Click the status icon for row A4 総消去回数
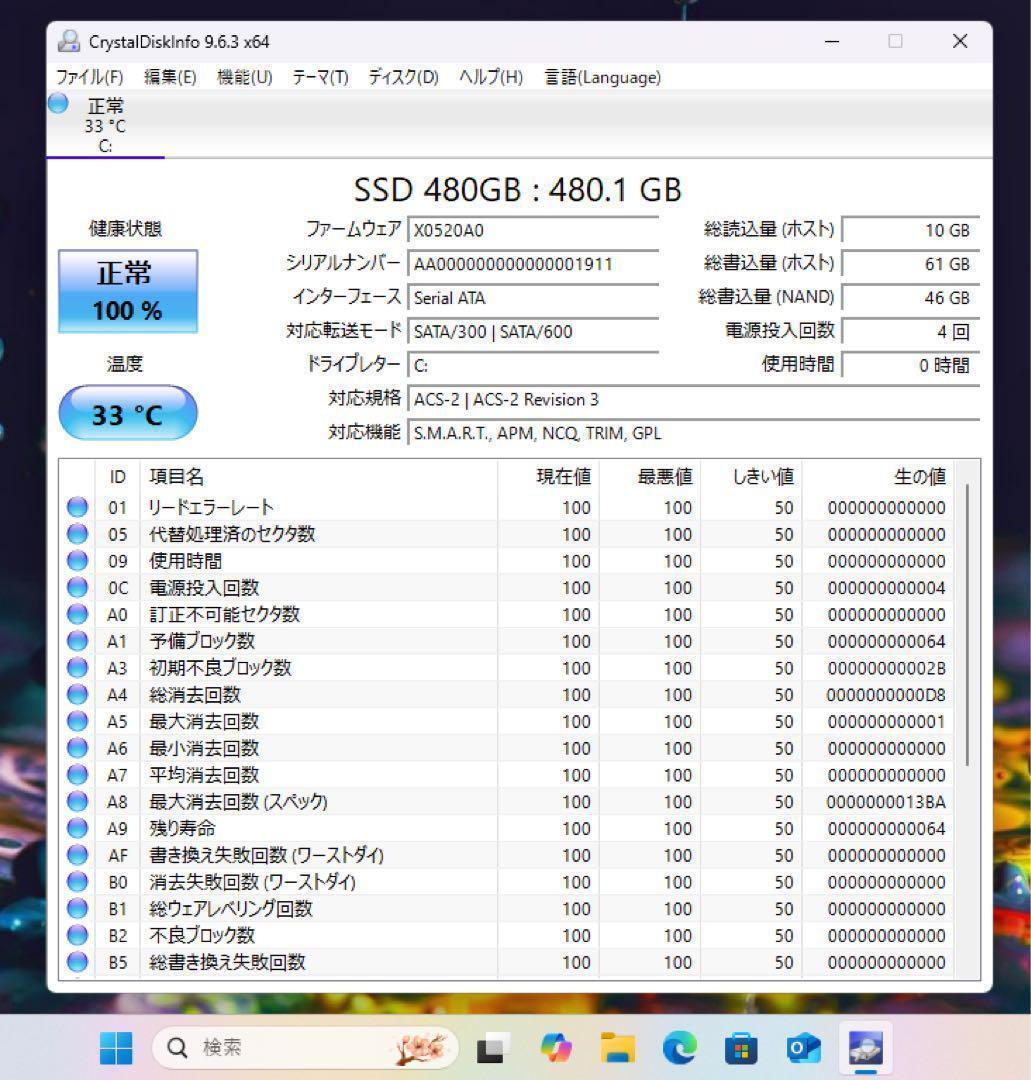Screen dimensions: 1031x1080 [x=77, y=695]
